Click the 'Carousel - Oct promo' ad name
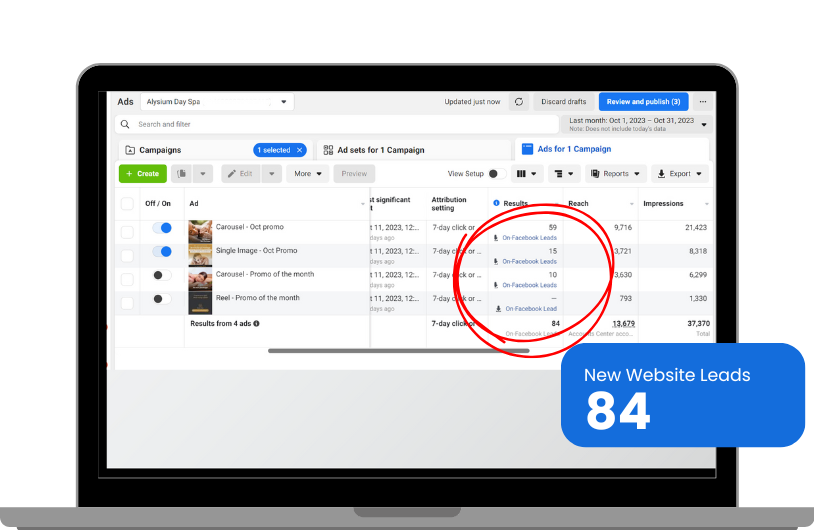Image resolution: width=814 pixels, height=530 pixels. click(x=250, y=227)
